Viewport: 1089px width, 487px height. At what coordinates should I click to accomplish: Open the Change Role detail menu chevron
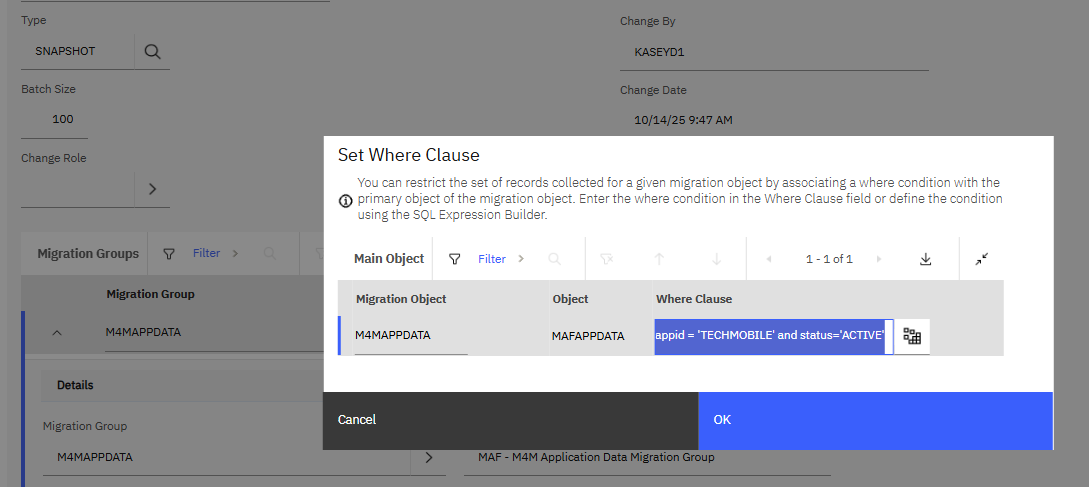coord(152,189)
